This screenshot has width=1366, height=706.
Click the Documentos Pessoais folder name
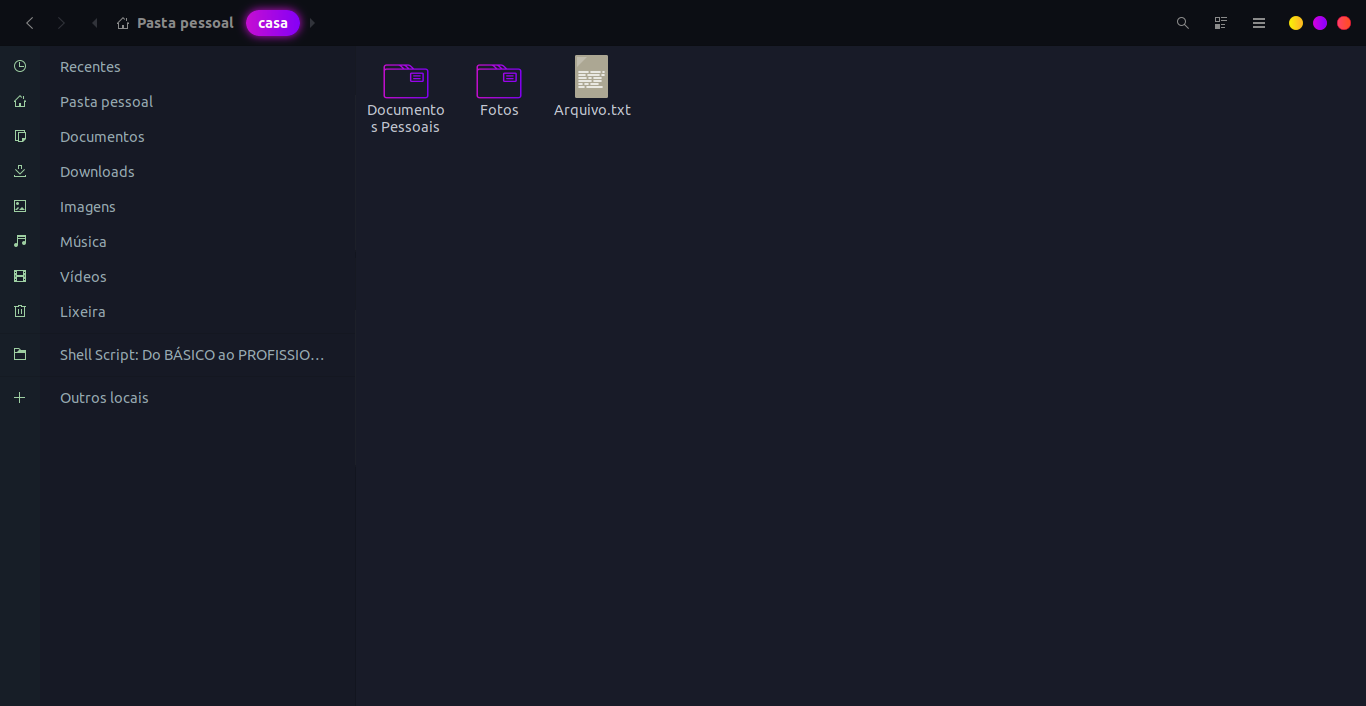[x=406, y=119]
